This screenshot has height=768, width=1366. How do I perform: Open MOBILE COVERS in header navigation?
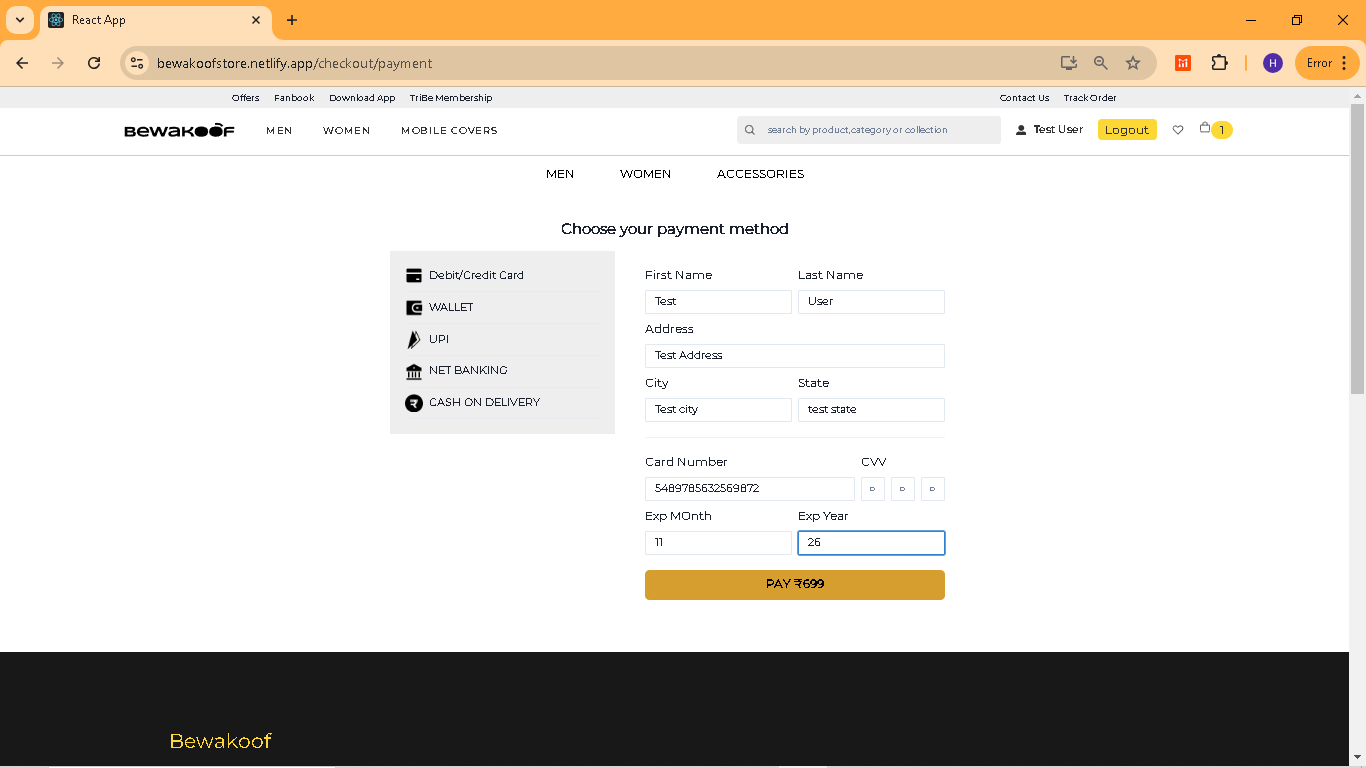[x=449, y=131]
